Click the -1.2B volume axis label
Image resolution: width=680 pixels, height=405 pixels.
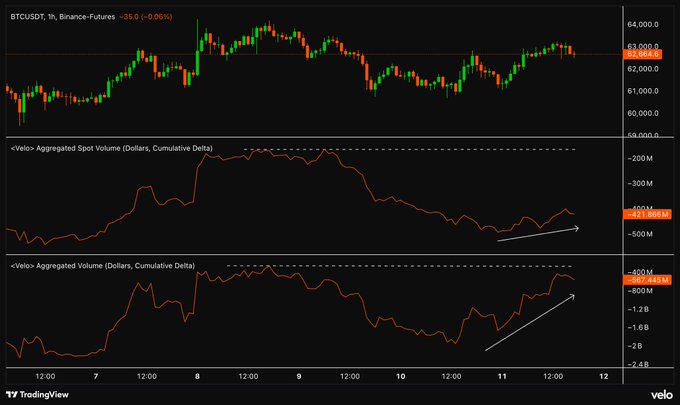638,310
